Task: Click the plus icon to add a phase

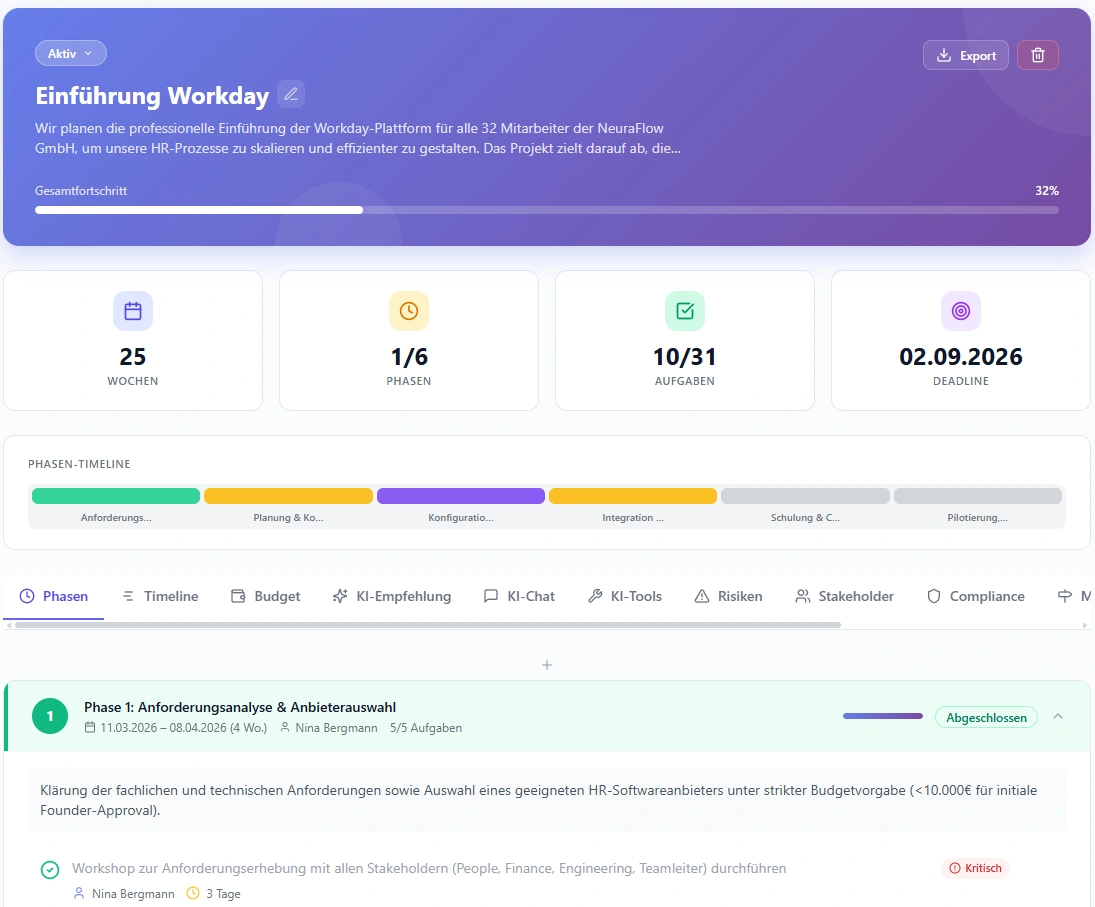Action: 547,665
